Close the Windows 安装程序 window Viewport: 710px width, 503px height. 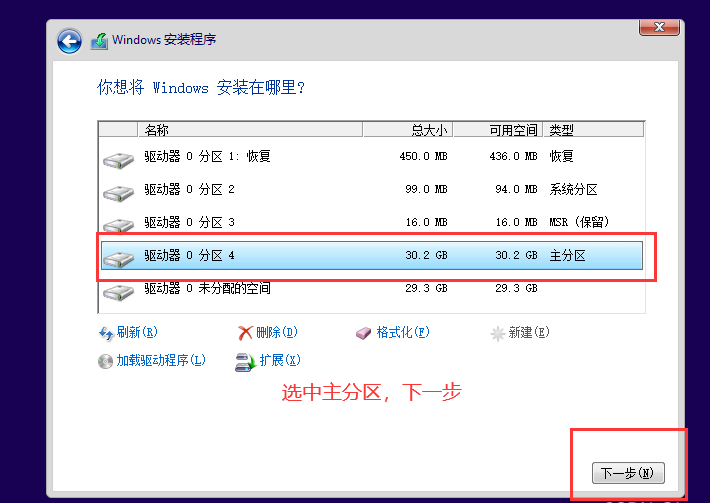pyautogui.click(x=659, y=28)
